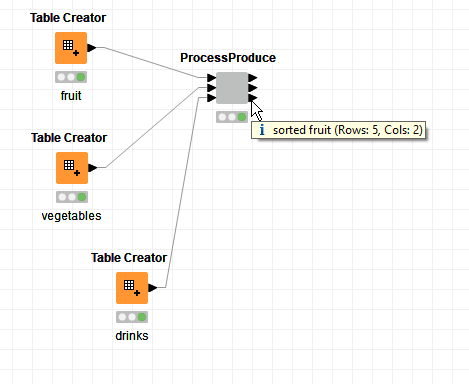Click ProcessProduce's middle input port
Image resolution: width=469 pixels, height=384 pixels.
point(211,88)
